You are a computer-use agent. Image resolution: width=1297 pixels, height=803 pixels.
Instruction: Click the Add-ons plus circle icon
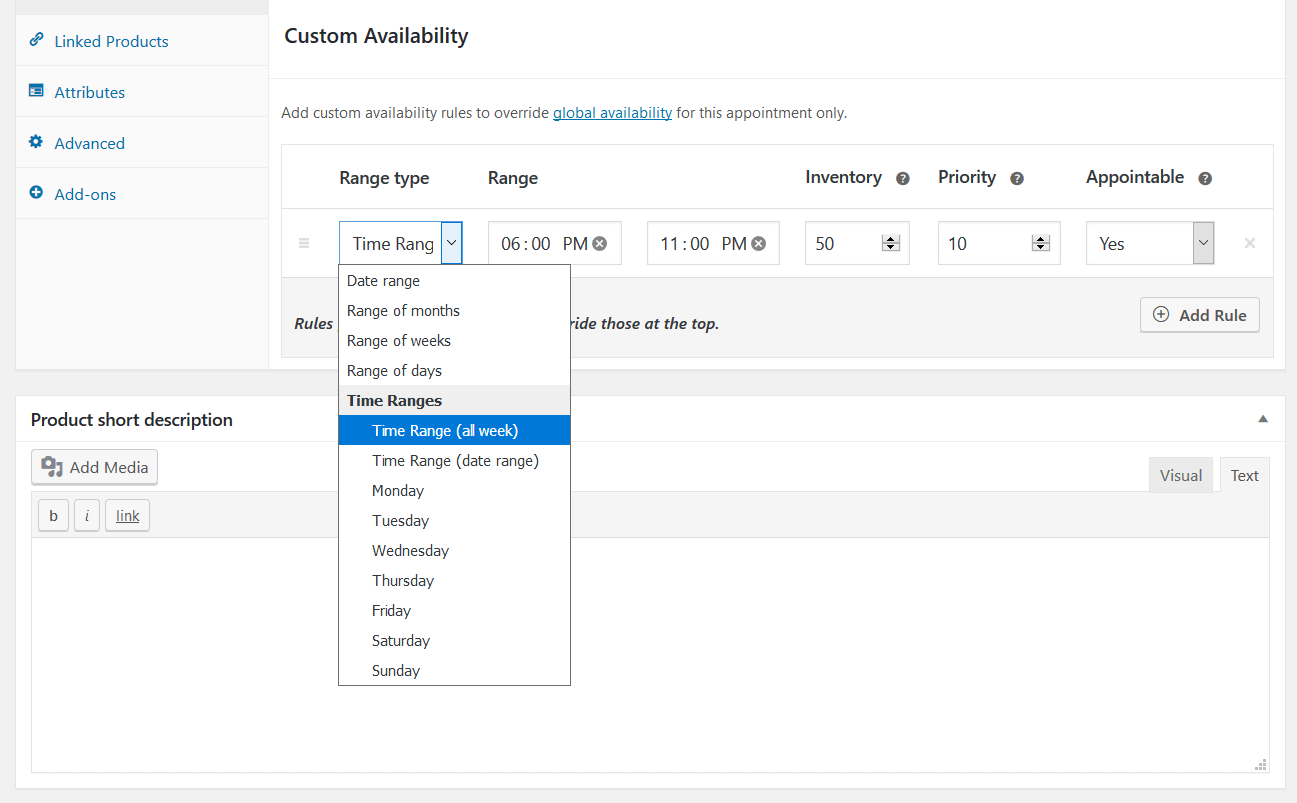point(36,193)
